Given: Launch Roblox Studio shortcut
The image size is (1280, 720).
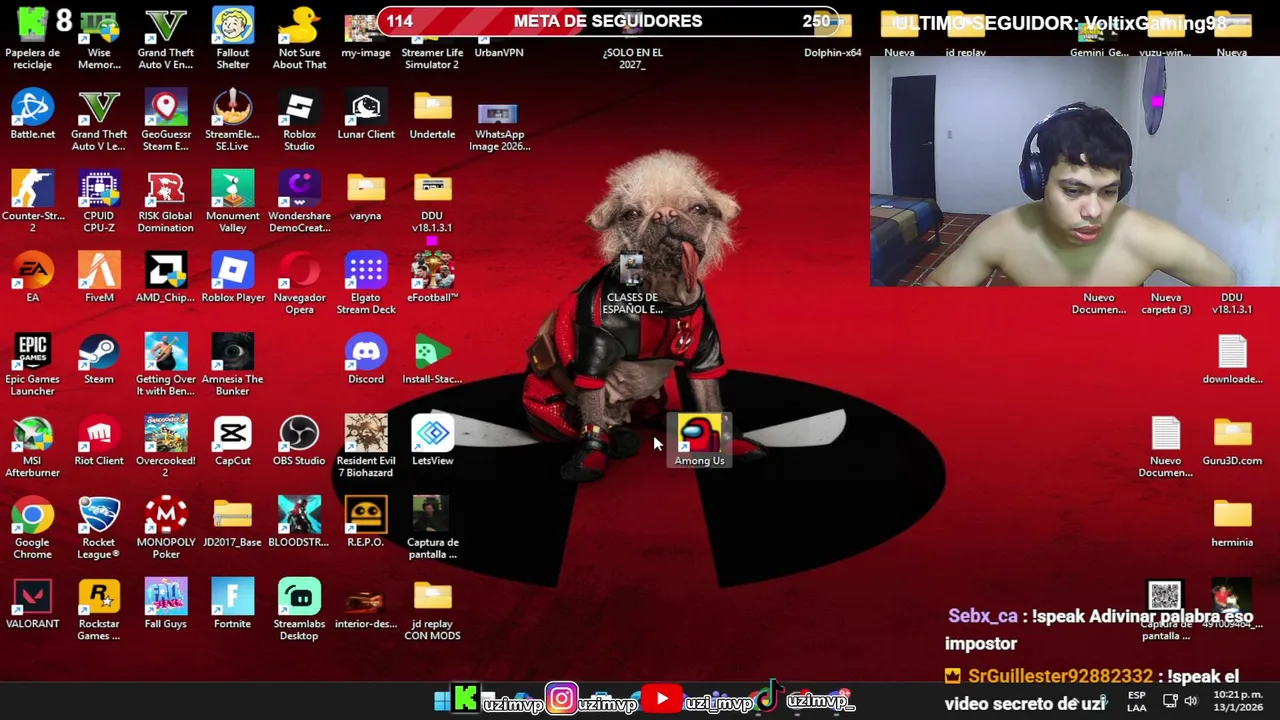Looking at the screenshot, I should (299, 120).
